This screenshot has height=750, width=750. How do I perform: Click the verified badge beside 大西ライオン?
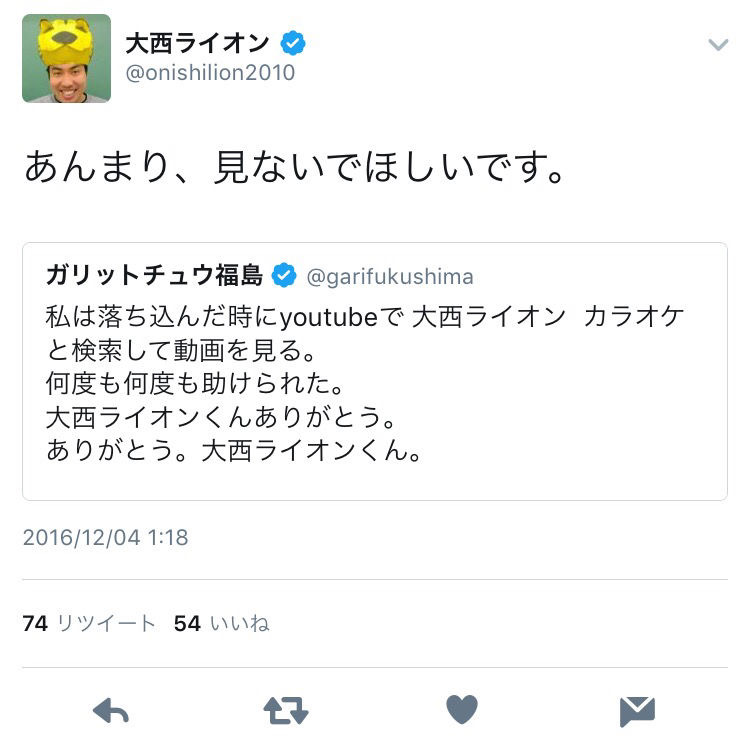pos(293,44)
